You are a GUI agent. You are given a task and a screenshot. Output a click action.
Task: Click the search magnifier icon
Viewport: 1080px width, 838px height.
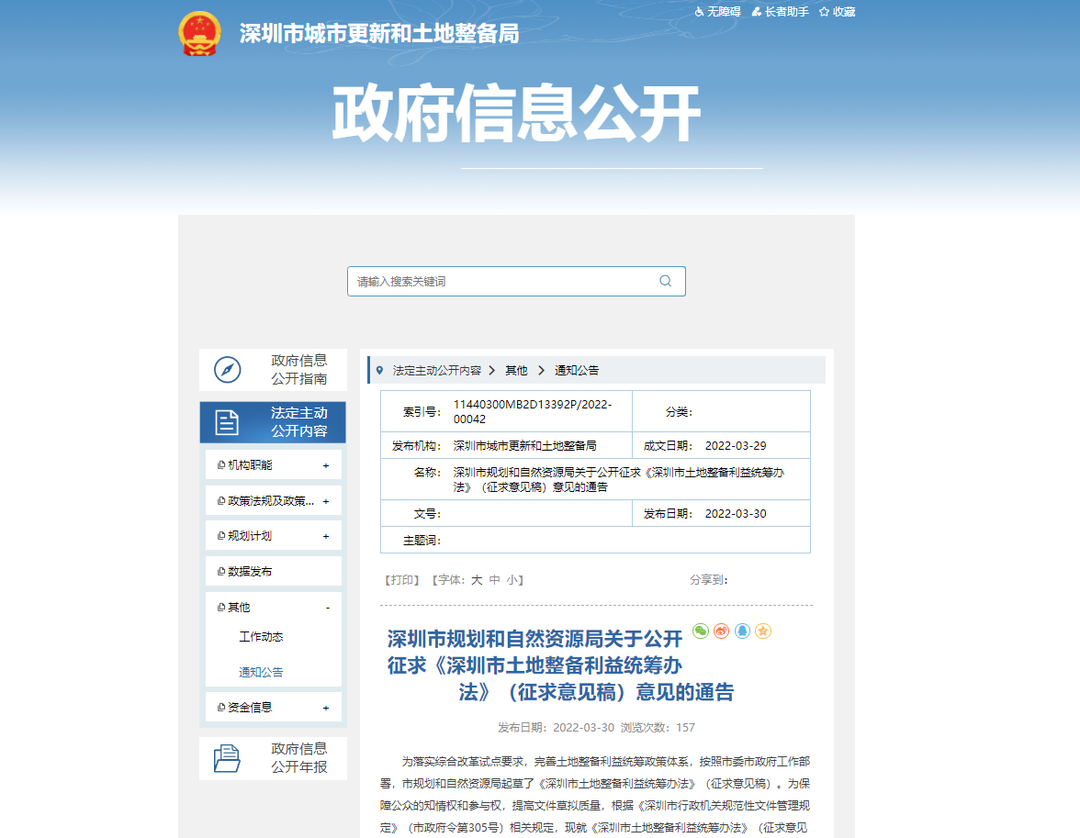(665, 281)
